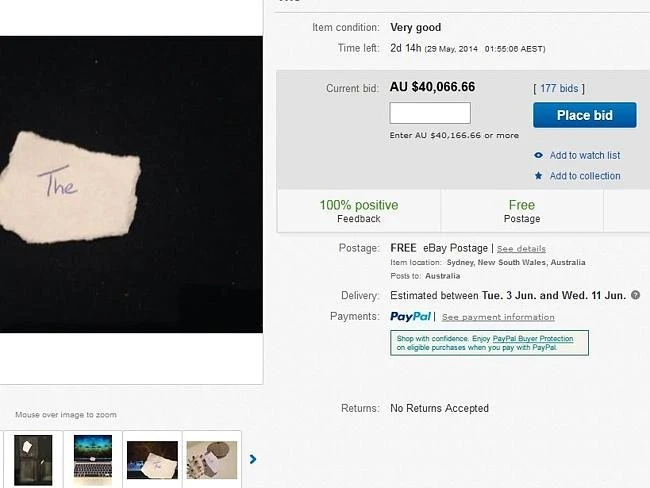Click the delivery estimate help question mark icon

[x=636, y=296]
